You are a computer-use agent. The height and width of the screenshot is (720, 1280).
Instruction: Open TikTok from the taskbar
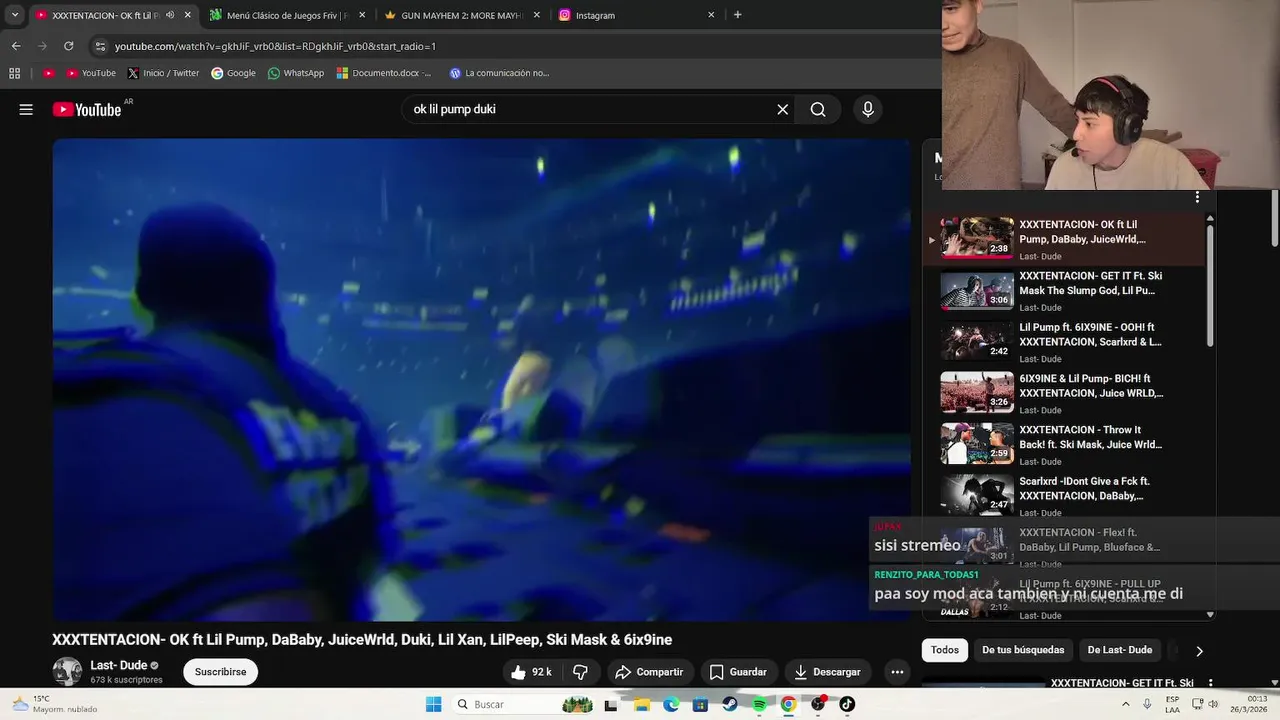click(x=847, y=704)
